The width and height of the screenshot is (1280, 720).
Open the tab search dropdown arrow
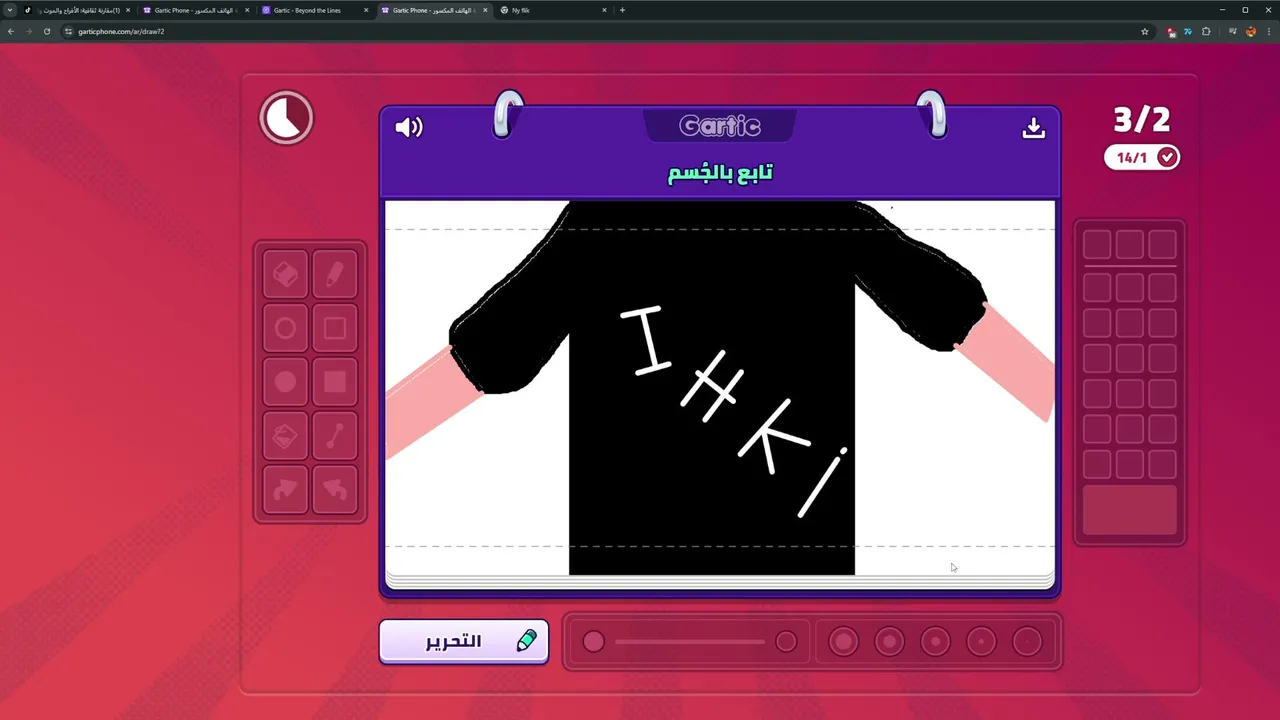pos(10,10)
